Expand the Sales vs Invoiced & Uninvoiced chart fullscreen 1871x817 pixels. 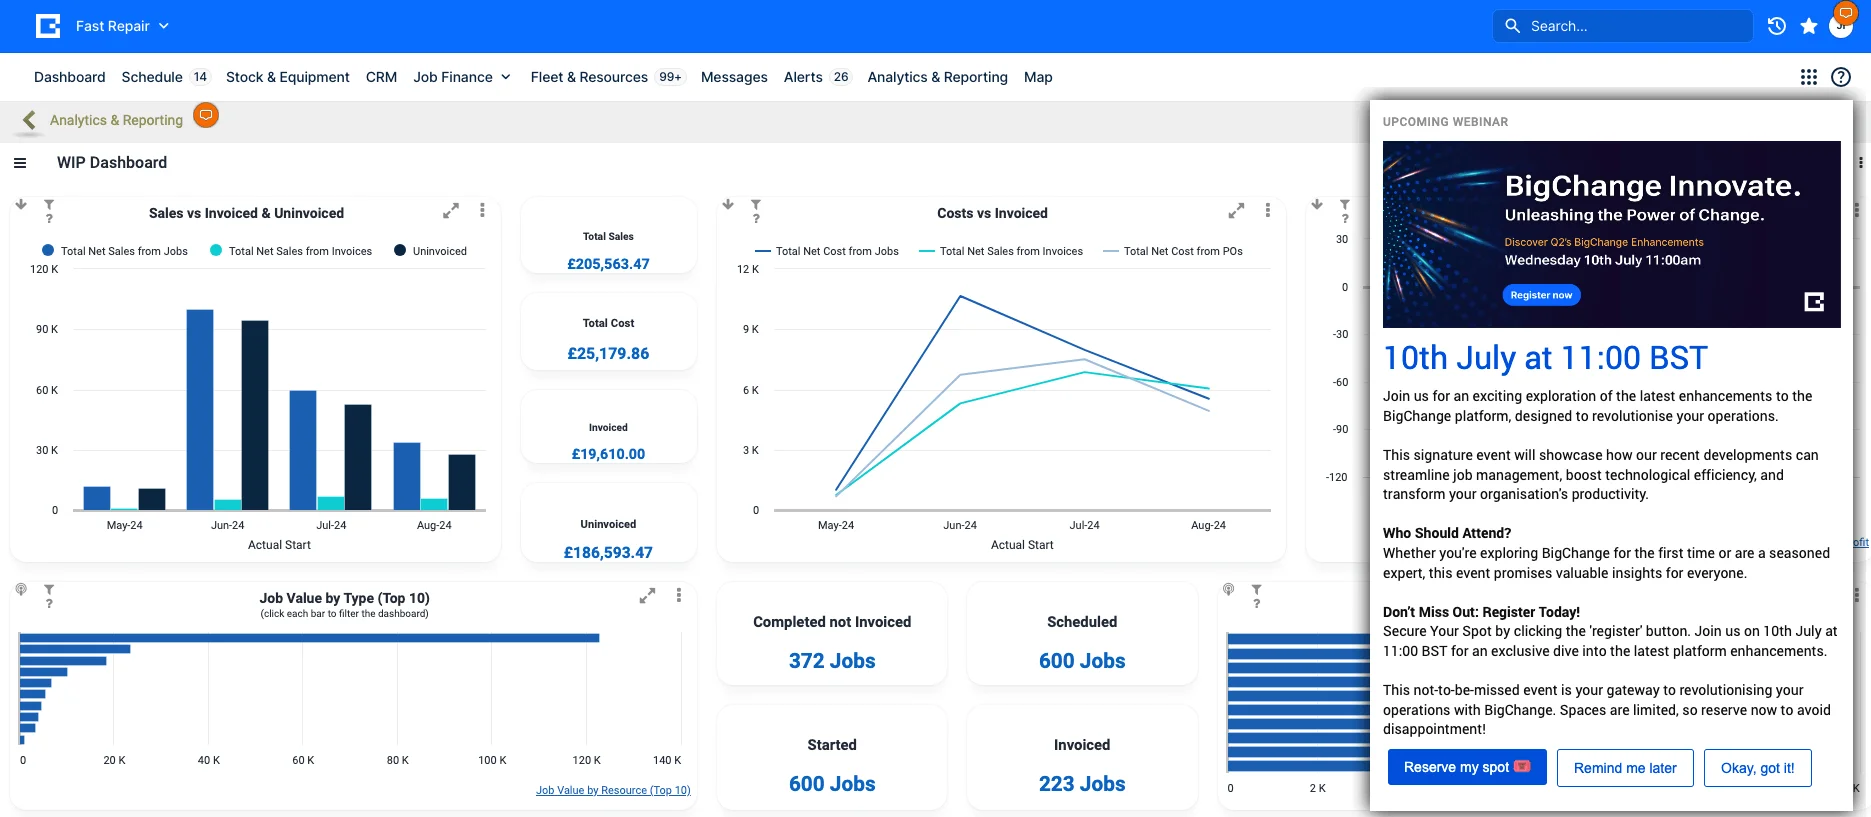pos(451,211)
